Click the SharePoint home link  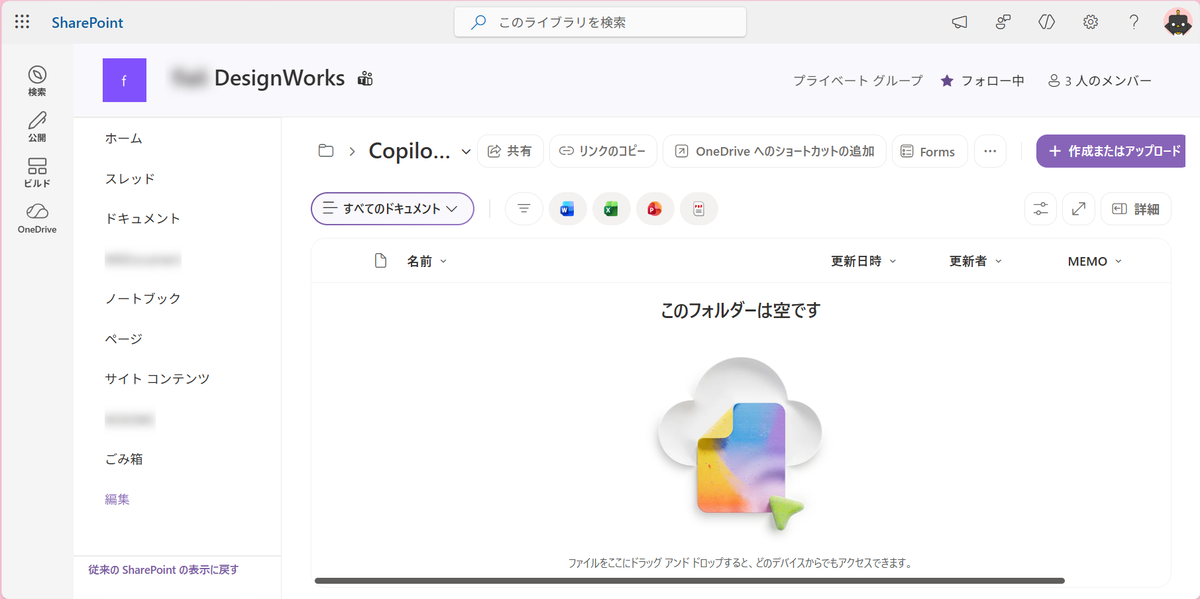[88, 22]
